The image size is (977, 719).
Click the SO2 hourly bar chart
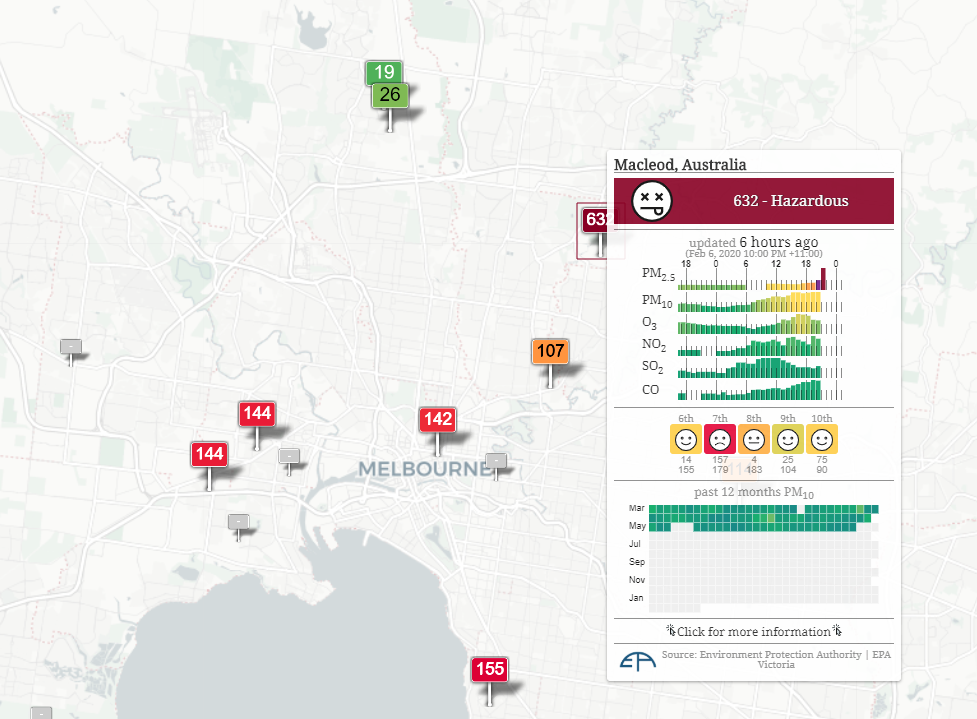760,368
